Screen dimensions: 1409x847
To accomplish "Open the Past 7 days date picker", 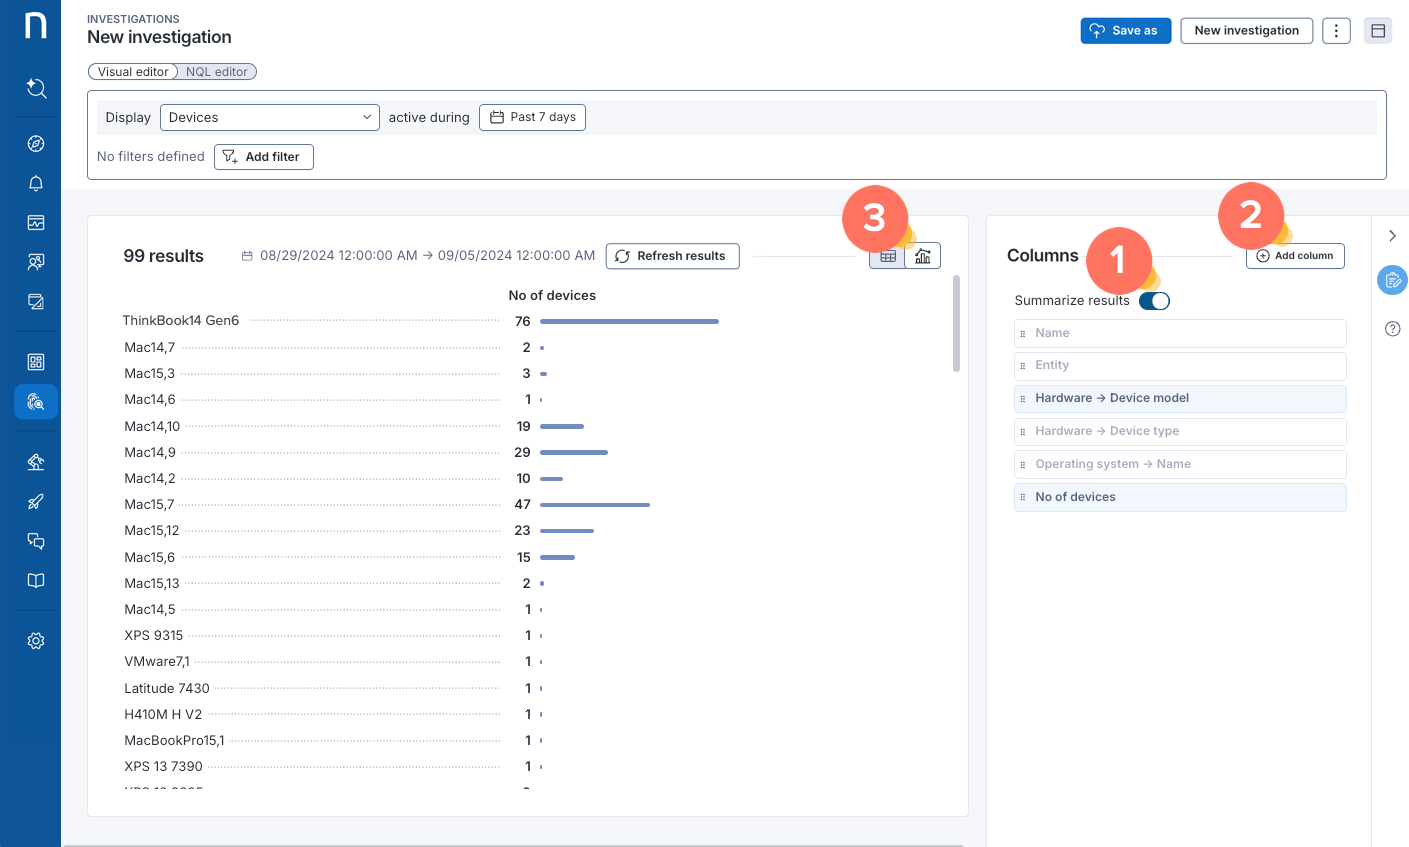I will coord(532,117).
